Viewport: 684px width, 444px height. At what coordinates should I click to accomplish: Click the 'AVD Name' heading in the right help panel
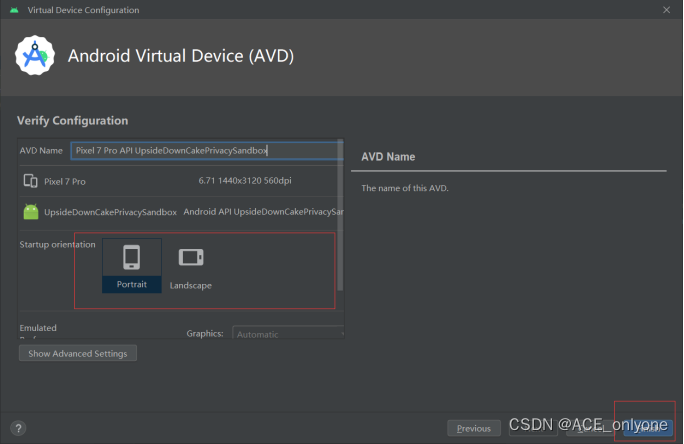tap(388, 157)
